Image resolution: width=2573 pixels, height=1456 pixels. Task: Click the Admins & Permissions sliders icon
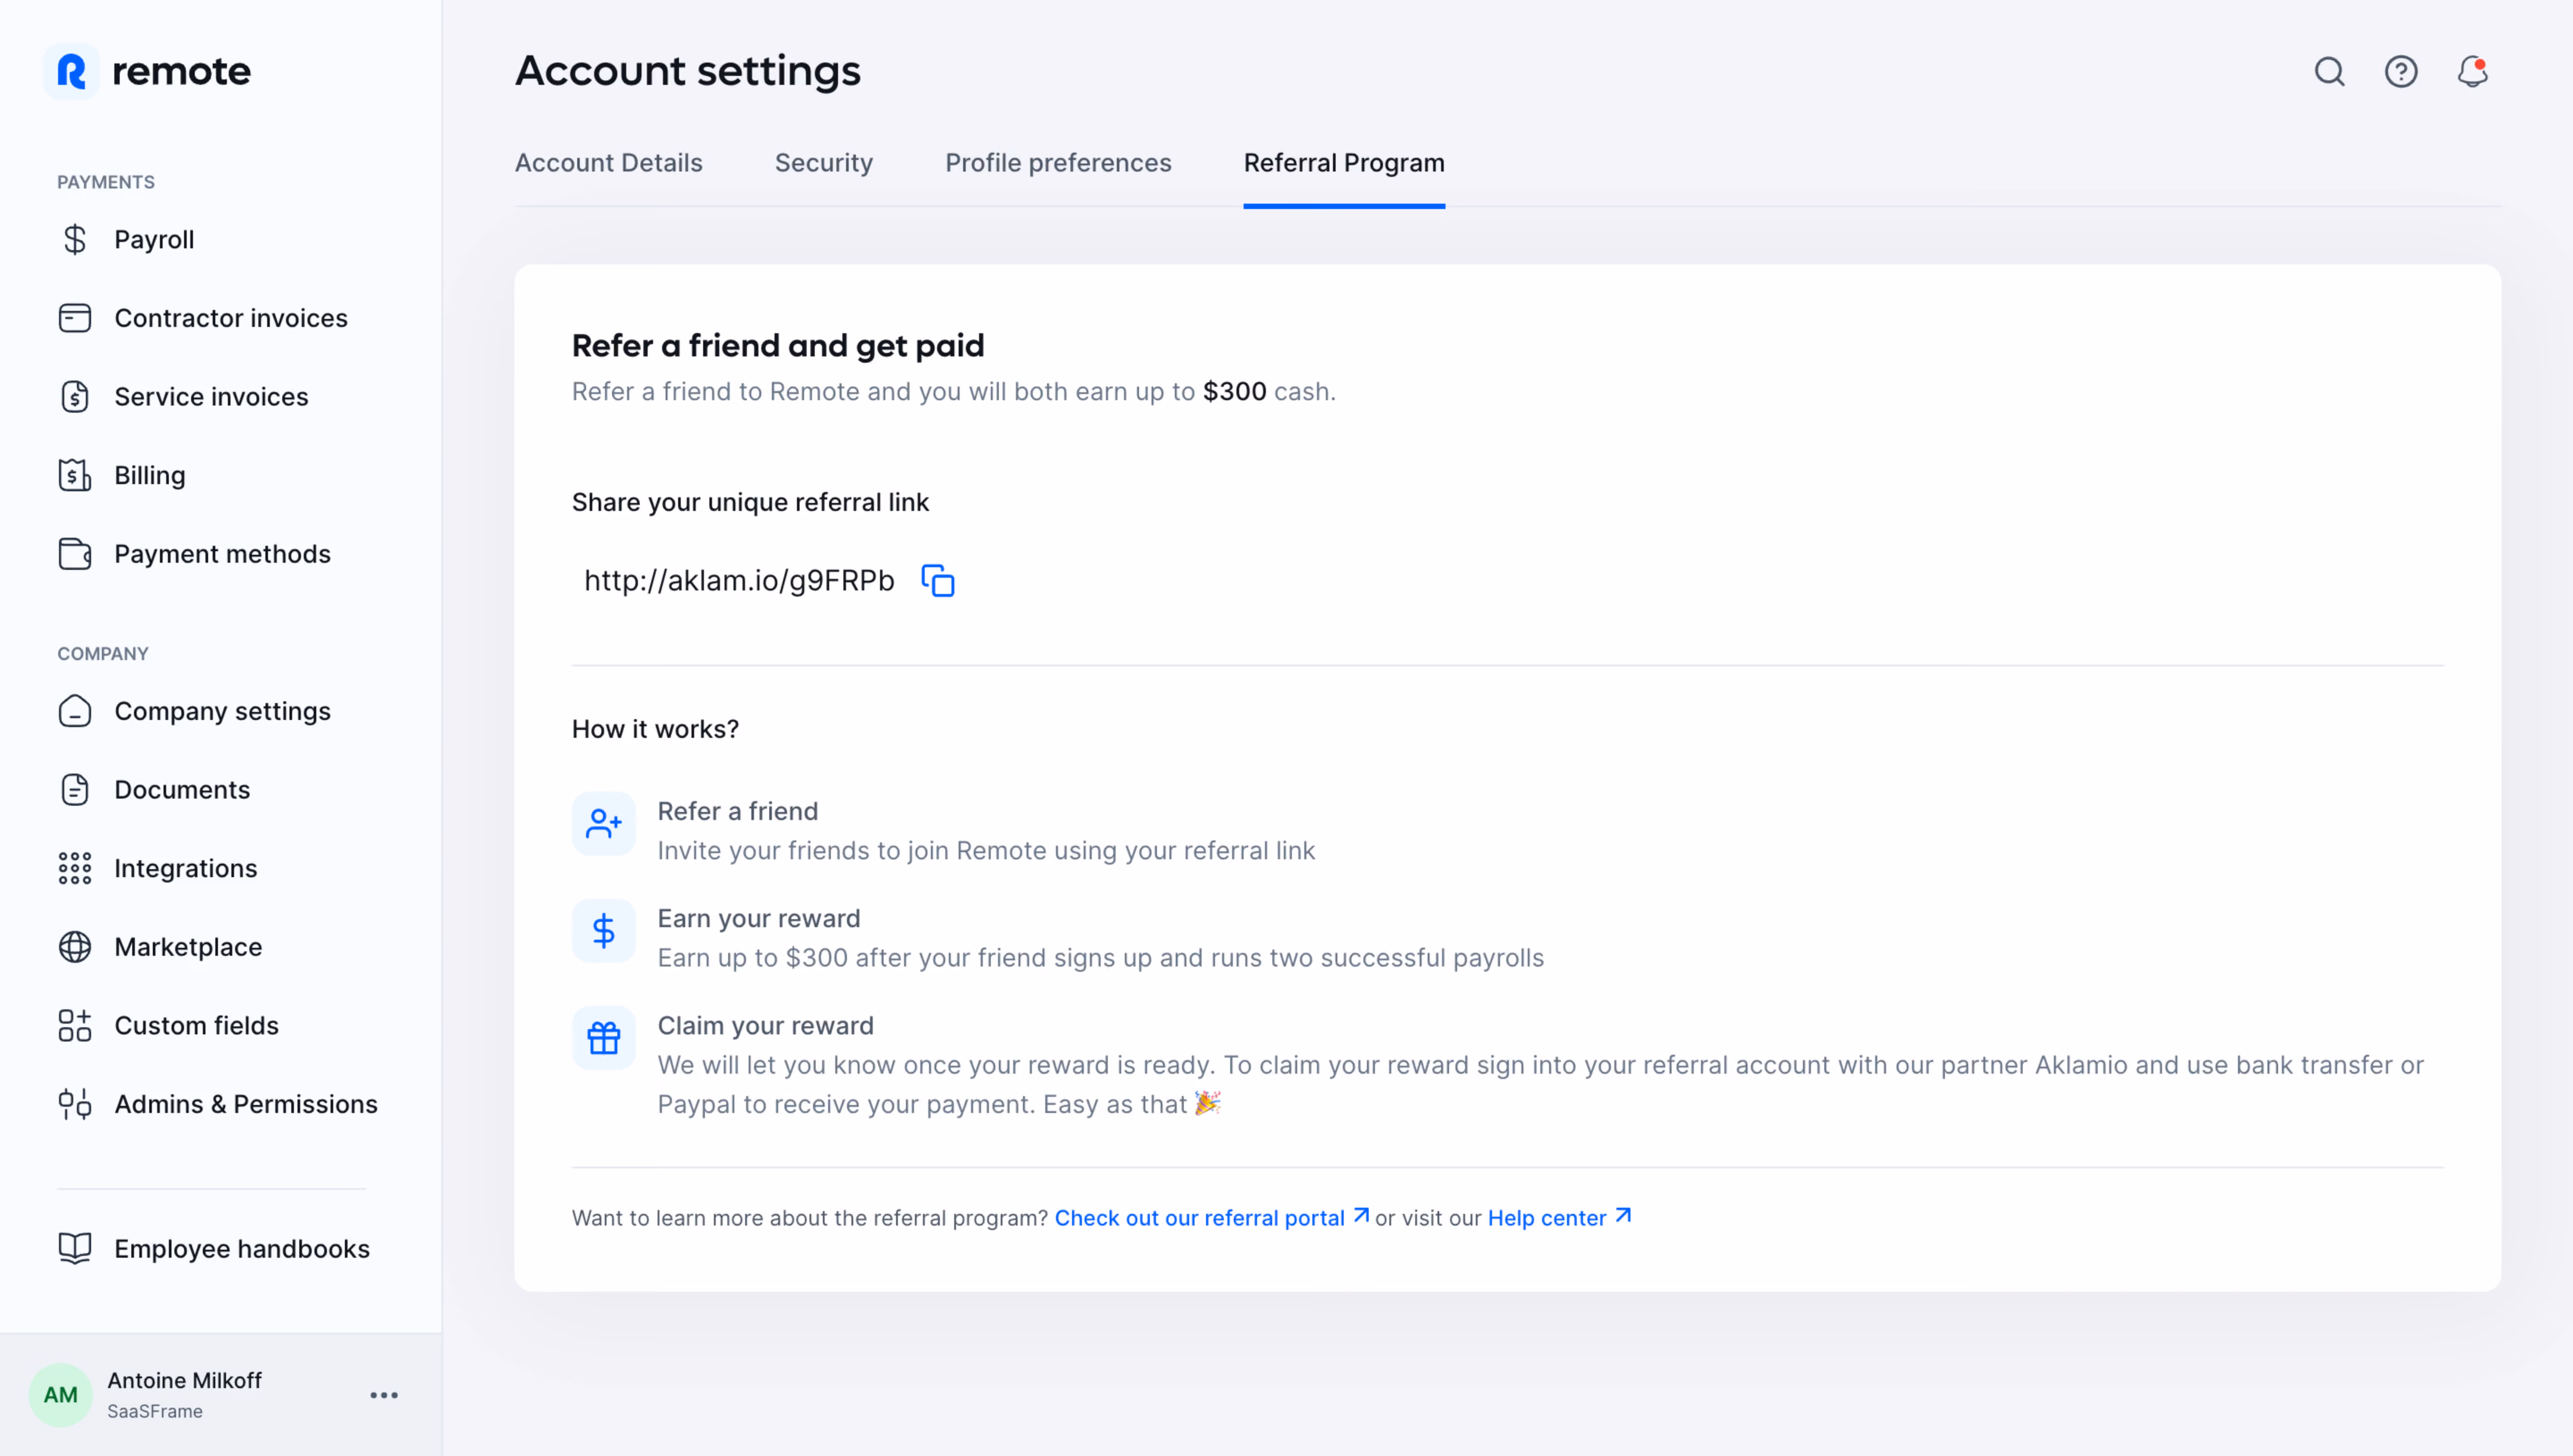(74, 1104)
